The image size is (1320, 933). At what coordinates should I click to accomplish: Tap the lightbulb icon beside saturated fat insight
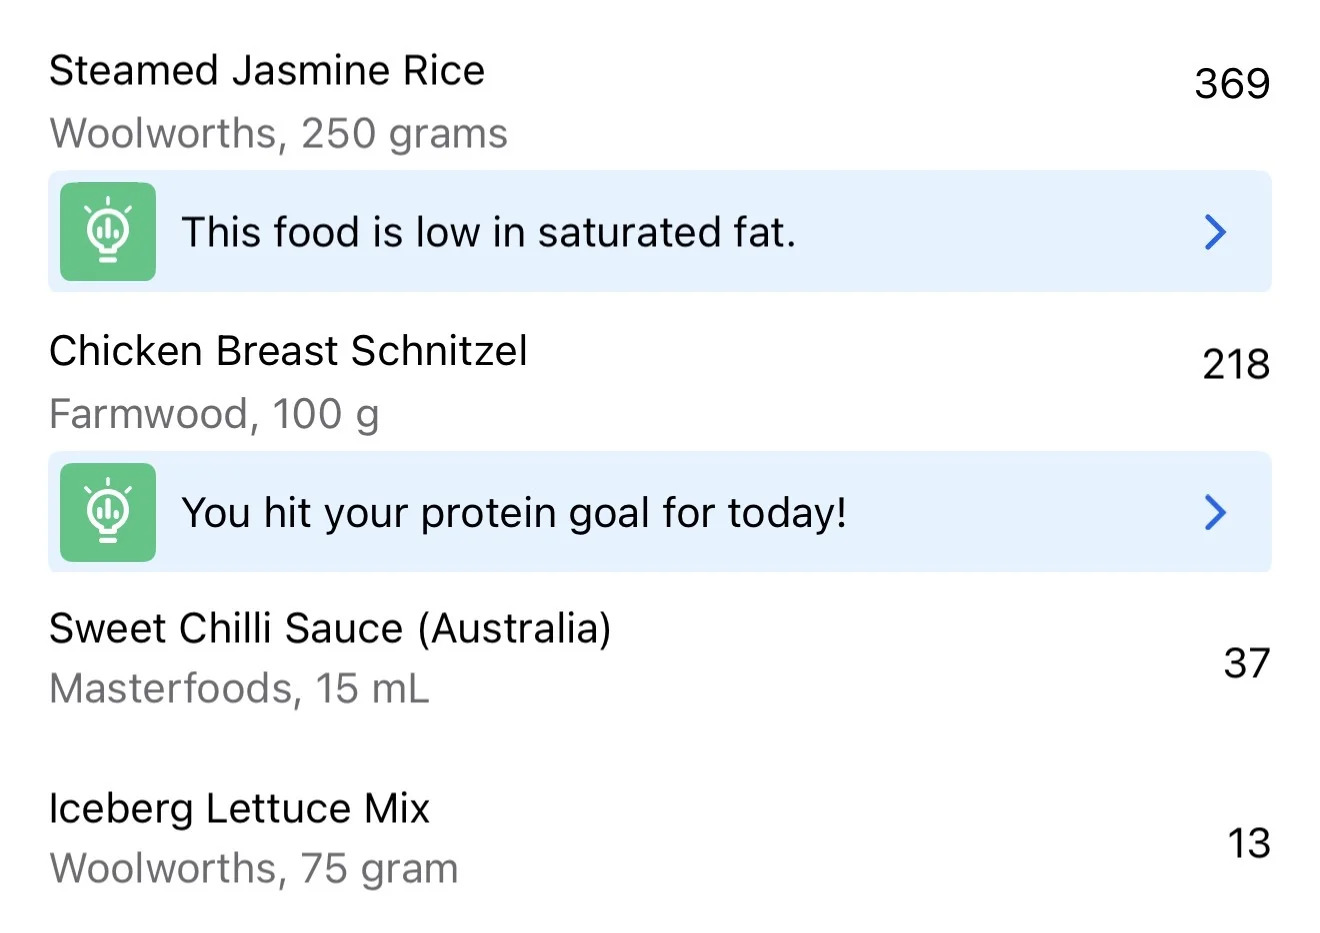point(108,232)
